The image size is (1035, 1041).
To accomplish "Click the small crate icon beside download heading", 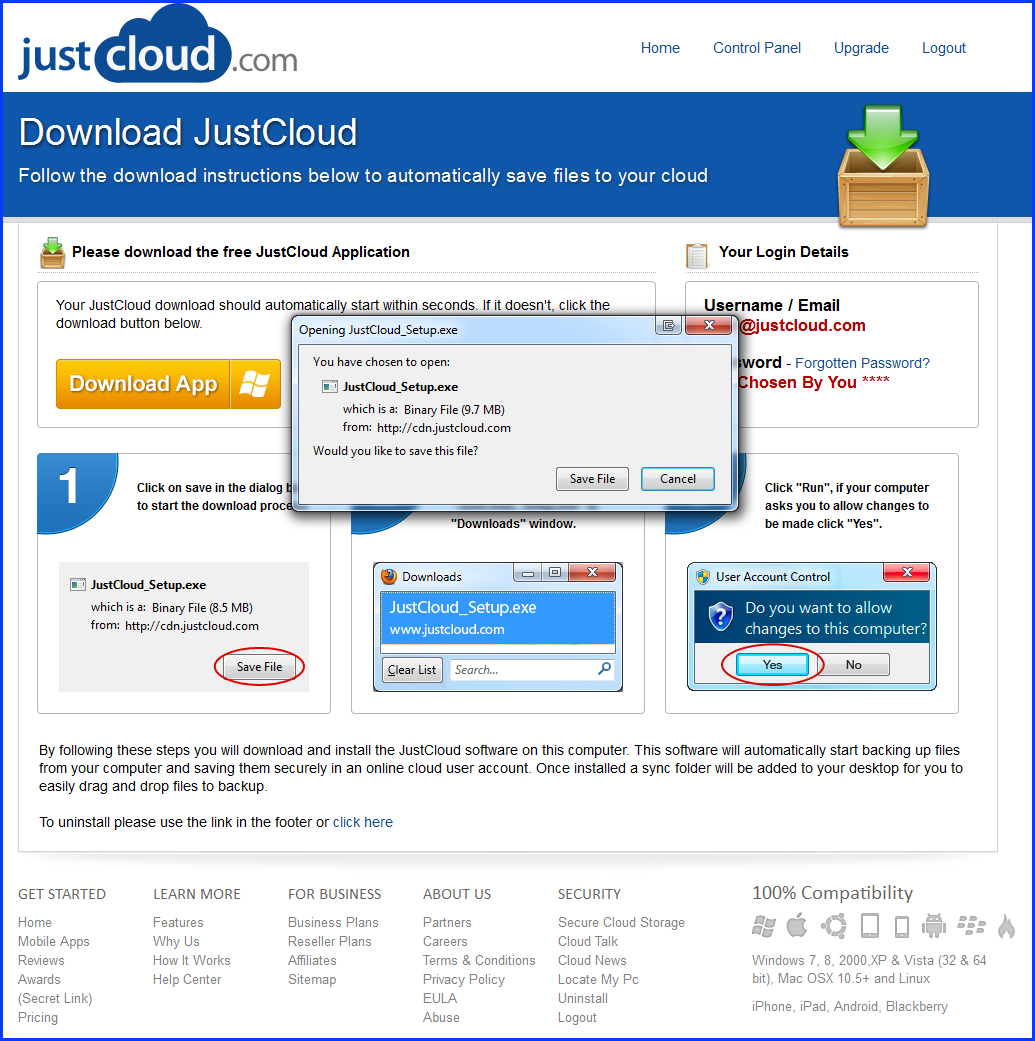I will tap(52, 253).
